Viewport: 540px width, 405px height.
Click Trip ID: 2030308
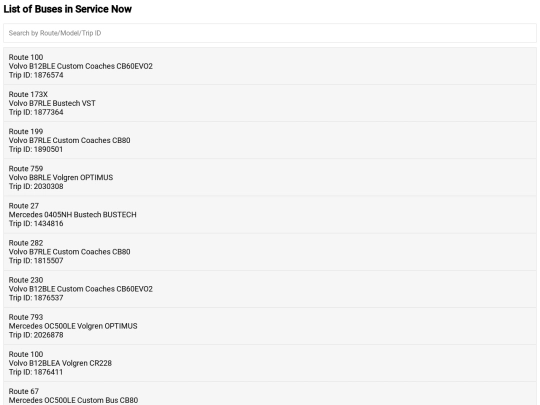click(36, 187)
